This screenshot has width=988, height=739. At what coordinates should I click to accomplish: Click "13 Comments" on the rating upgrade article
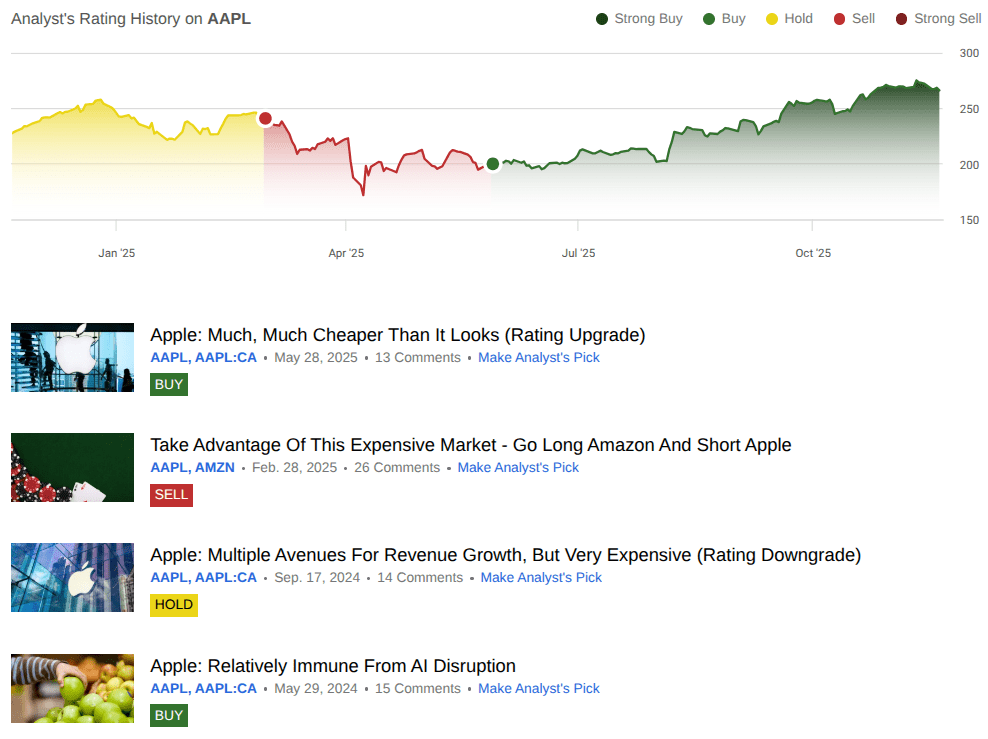[x=417, y=357]
